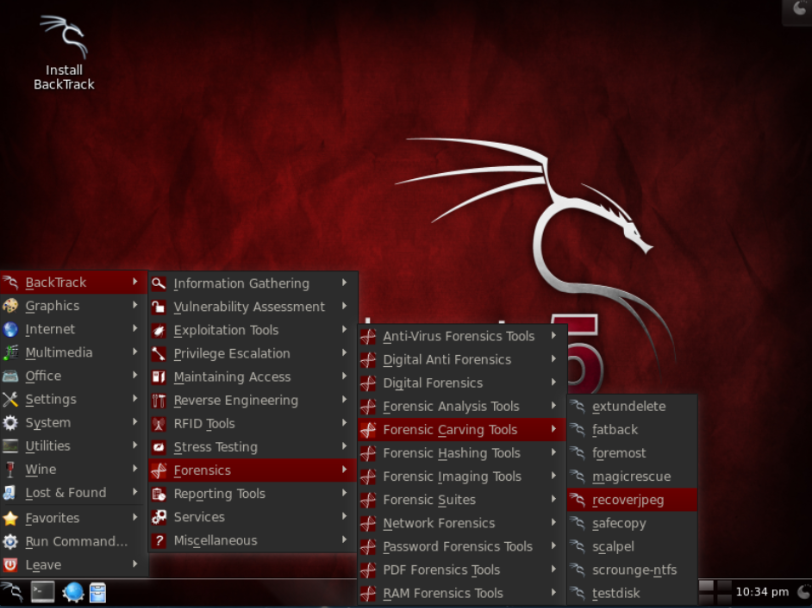Switch desktops using the pager widget
The width and height of the screenshot is (812, 608).
(715, 592)
